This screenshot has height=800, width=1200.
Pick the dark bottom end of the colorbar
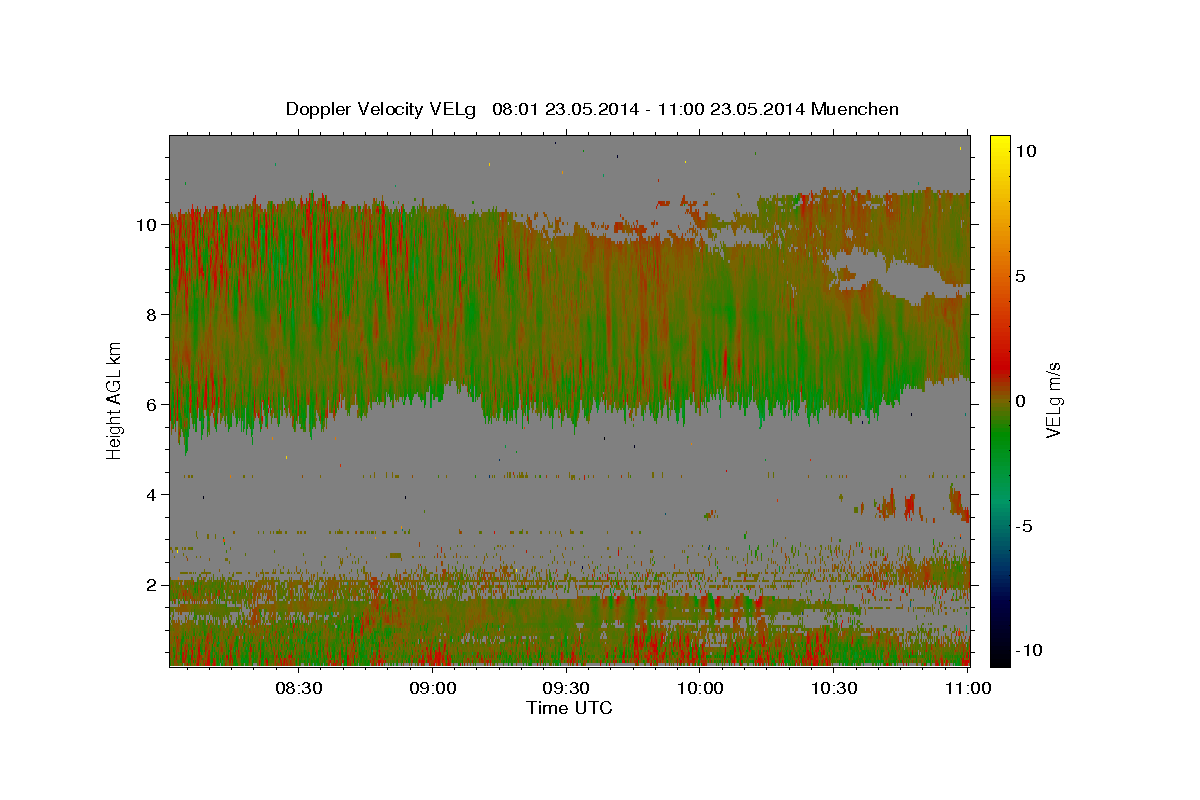click(x=999, y=652)
